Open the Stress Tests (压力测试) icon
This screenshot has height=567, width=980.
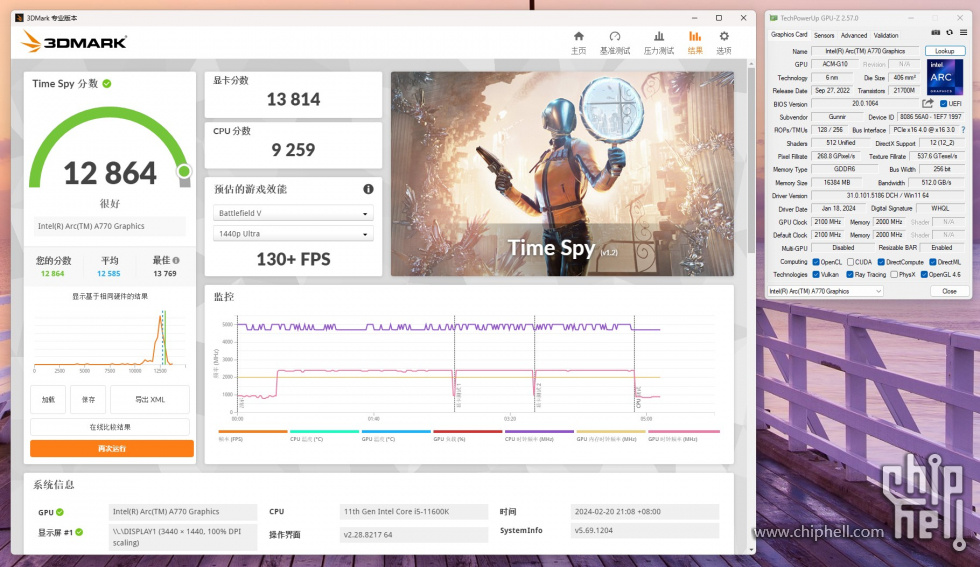tap(659, 36)
